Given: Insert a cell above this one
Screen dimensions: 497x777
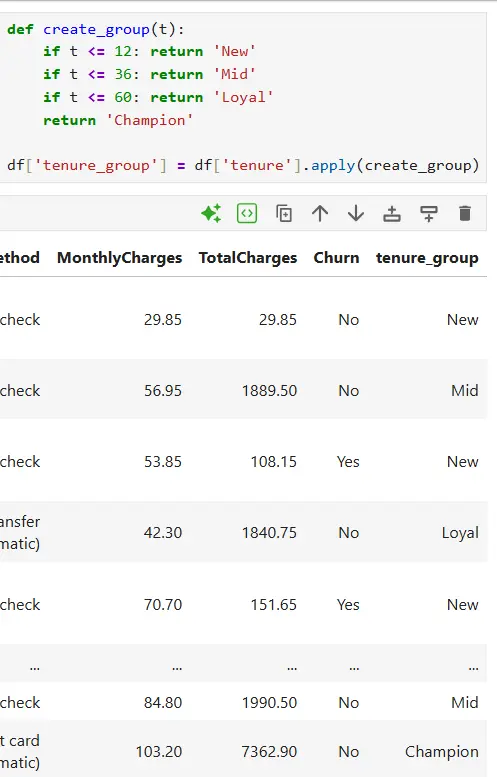Looking at the screenshot, I should [x=392, y=214].
